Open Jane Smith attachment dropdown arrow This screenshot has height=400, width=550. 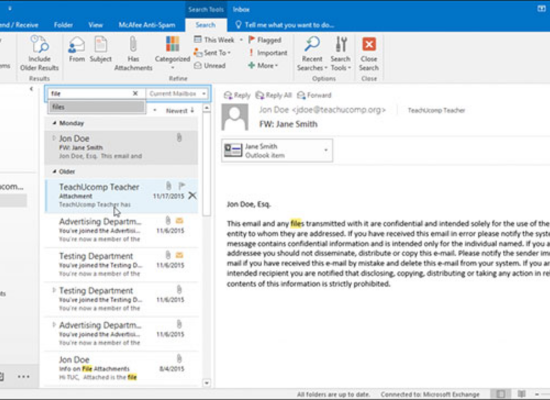coord(326,151)
